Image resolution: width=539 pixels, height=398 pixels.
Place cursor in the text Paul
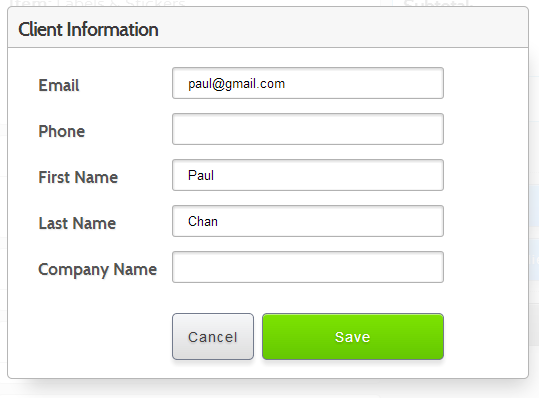pos(201,175)
